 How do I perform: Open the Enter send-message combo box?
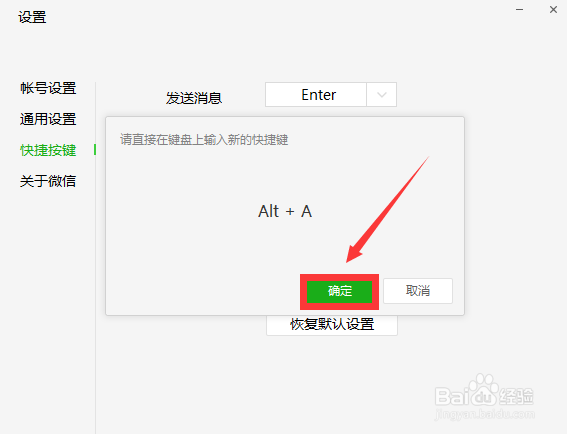point(331,95)
